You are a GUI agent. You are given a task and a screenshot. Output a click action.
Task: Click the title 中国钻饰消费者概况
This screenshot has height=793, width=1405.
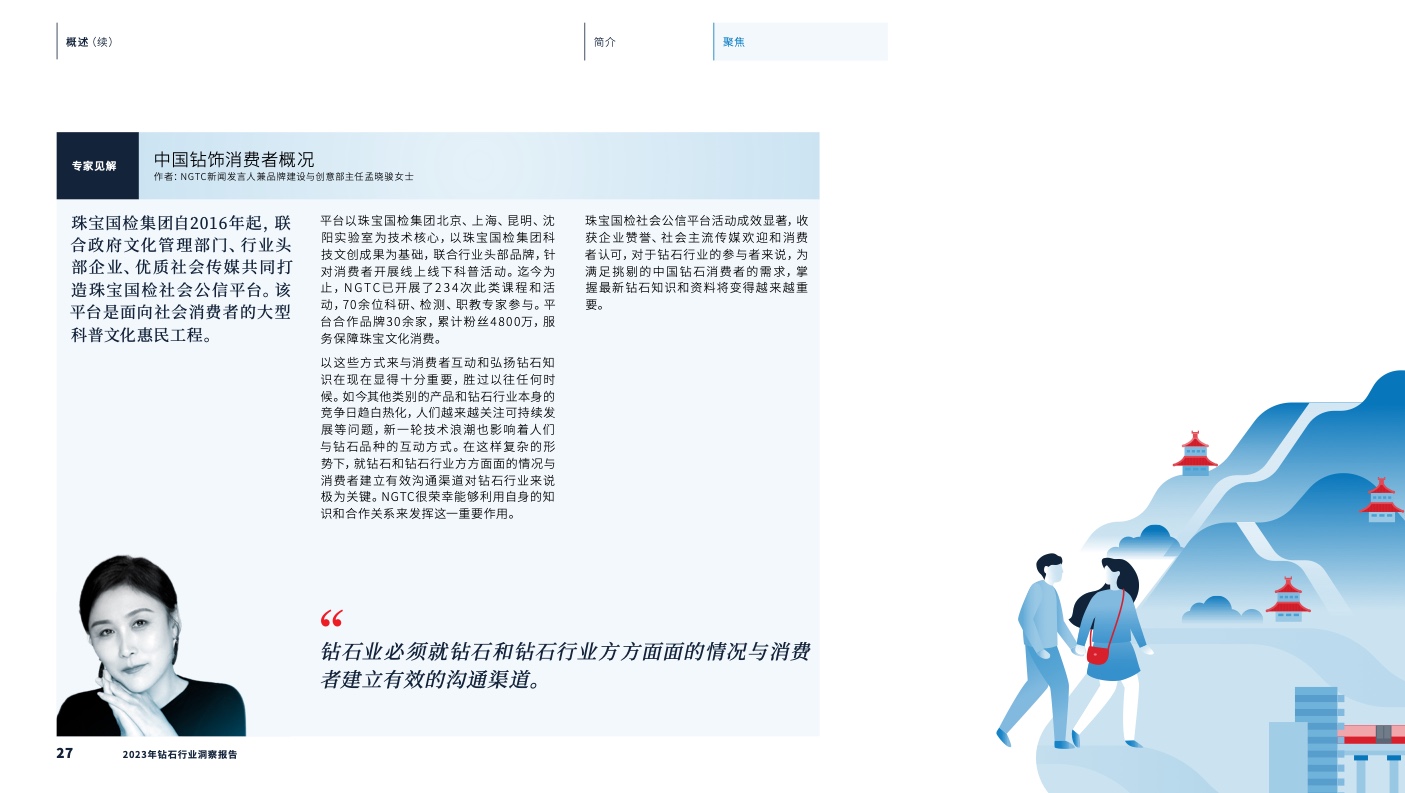coord(234,159)
